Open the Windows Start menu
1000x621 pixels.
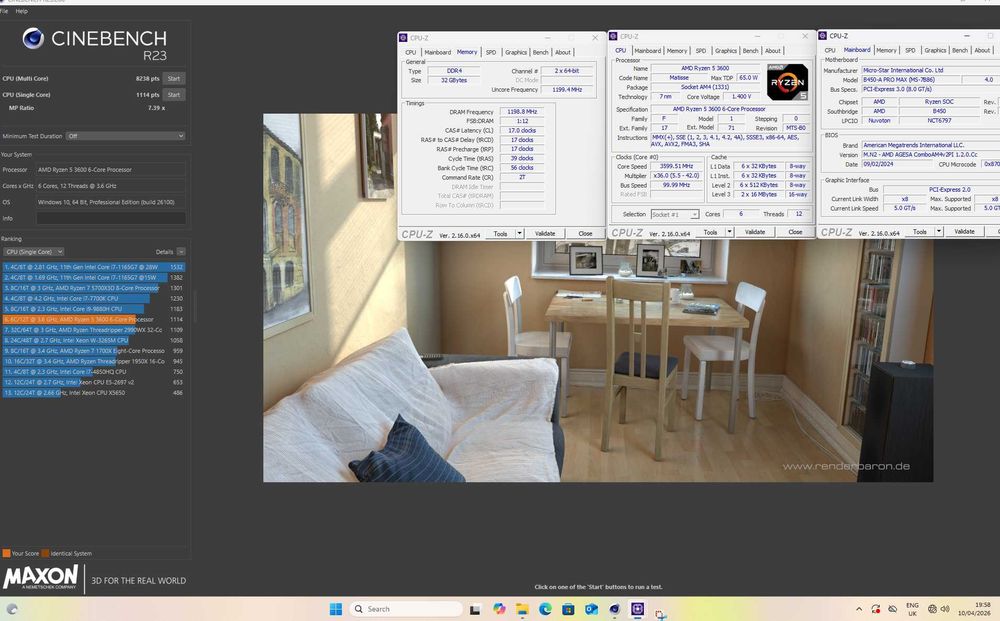[x=335, y=609]
